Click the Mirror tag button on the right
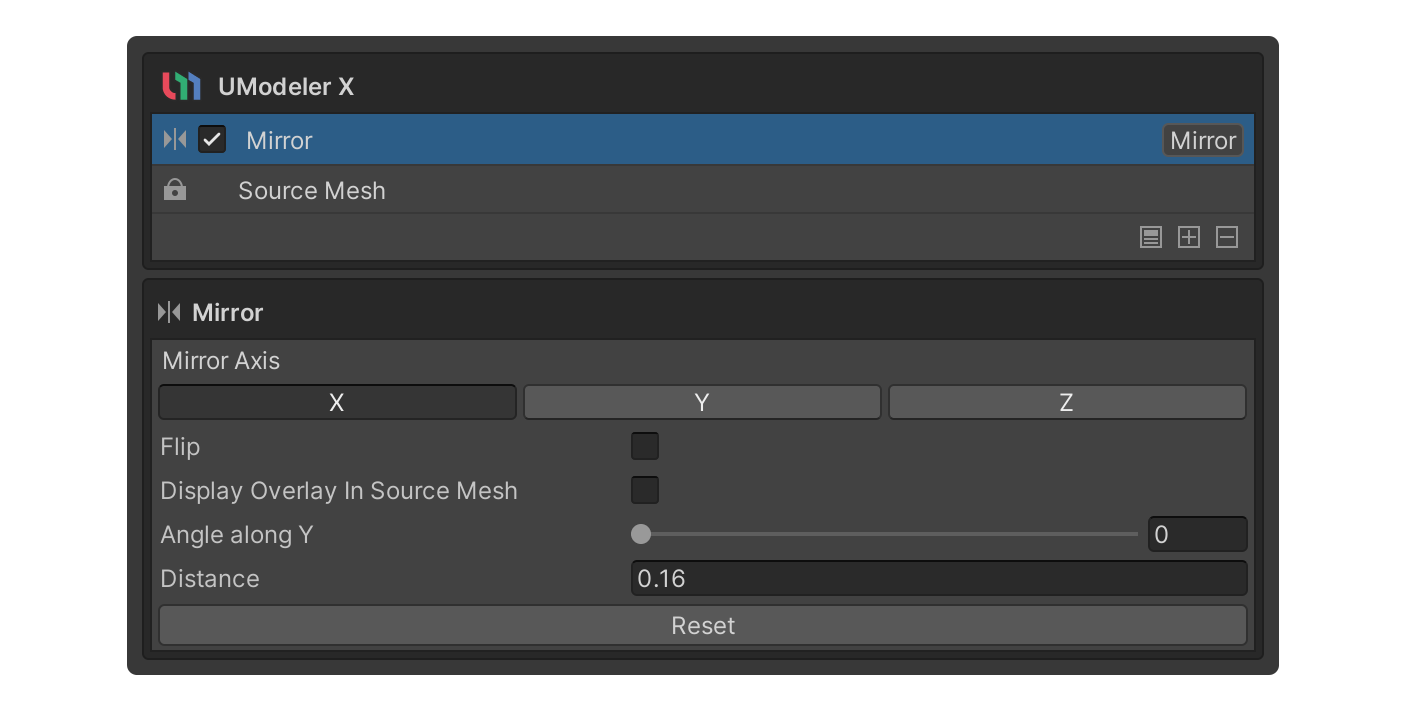Screen dimensions: 1406x711 [x=1202, y=141]
